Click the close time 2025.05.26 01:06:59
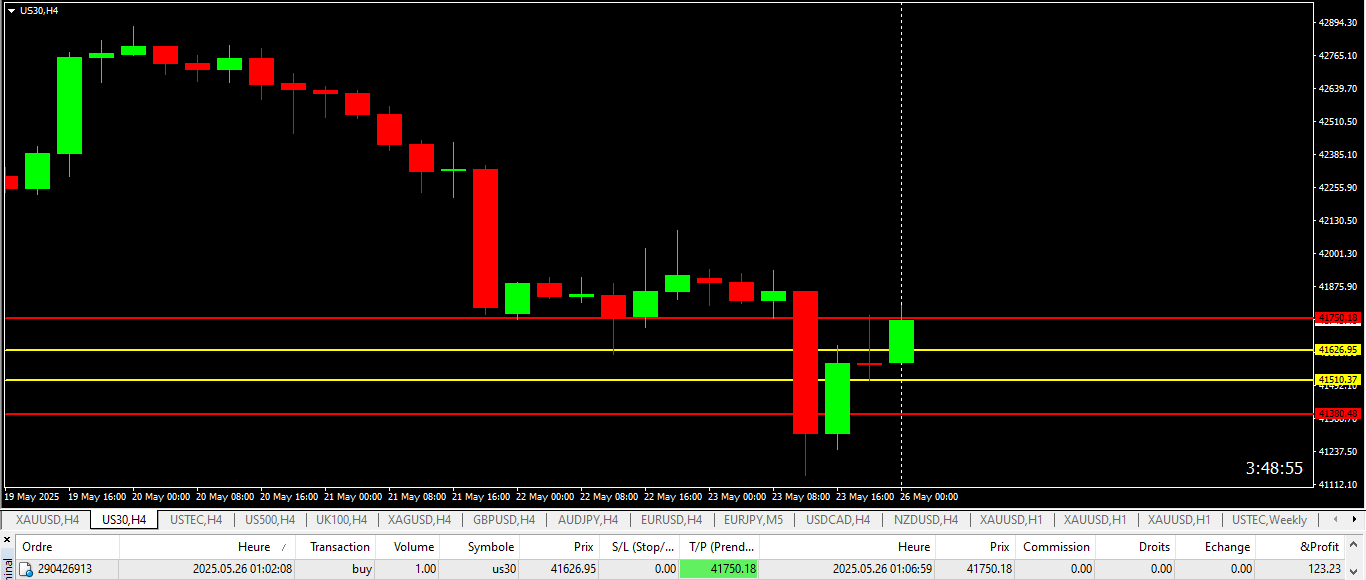 [x=882, y=569]
